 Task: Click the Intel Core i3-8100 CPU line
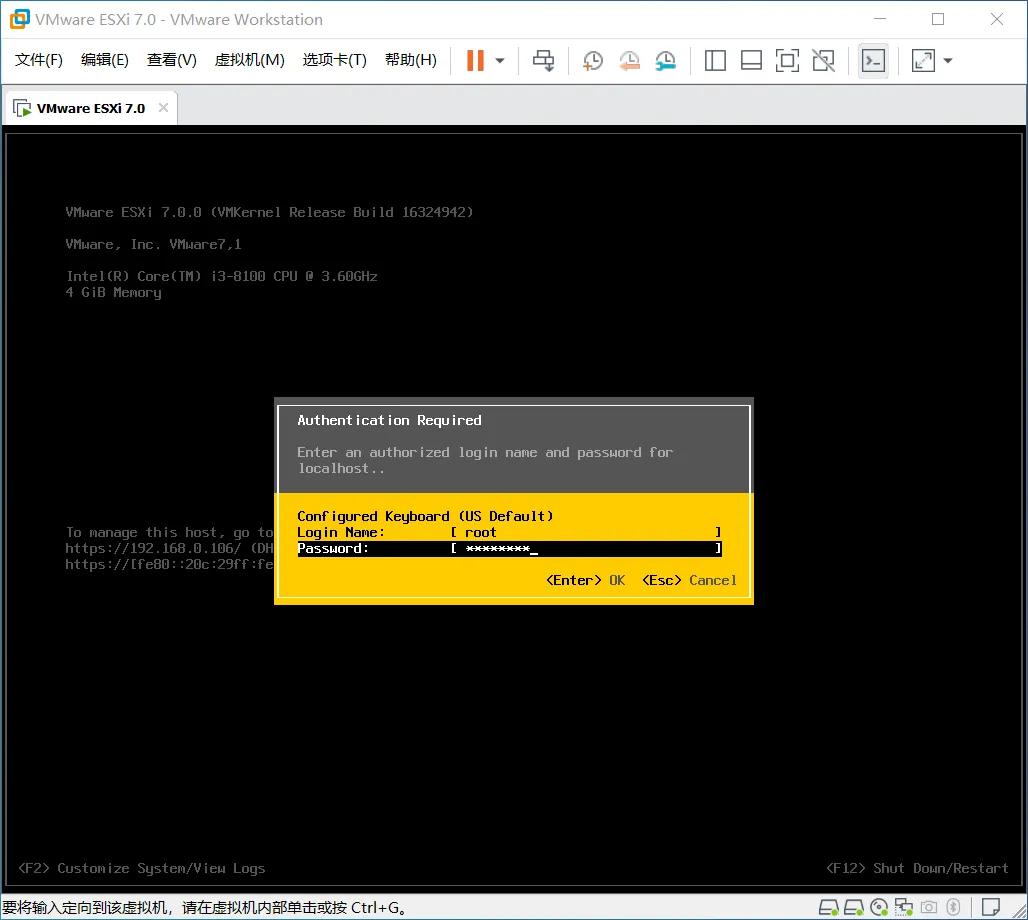[x=222, y=276]
